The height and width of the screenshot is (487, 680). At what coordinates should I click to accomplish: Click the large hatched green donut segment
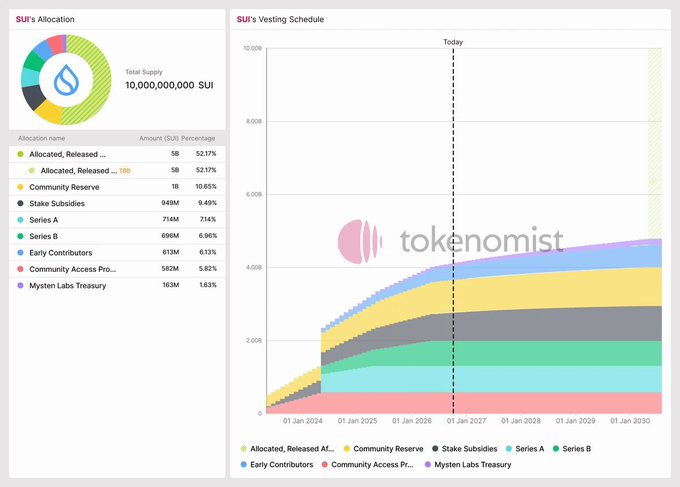tap(101, 80)
